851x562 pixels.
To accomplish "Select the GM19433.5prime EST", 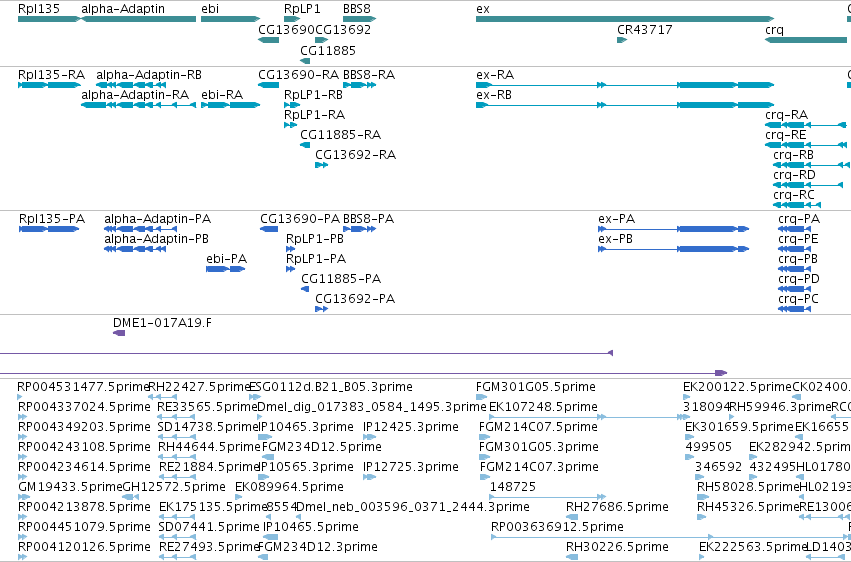I will pos(22,497).
